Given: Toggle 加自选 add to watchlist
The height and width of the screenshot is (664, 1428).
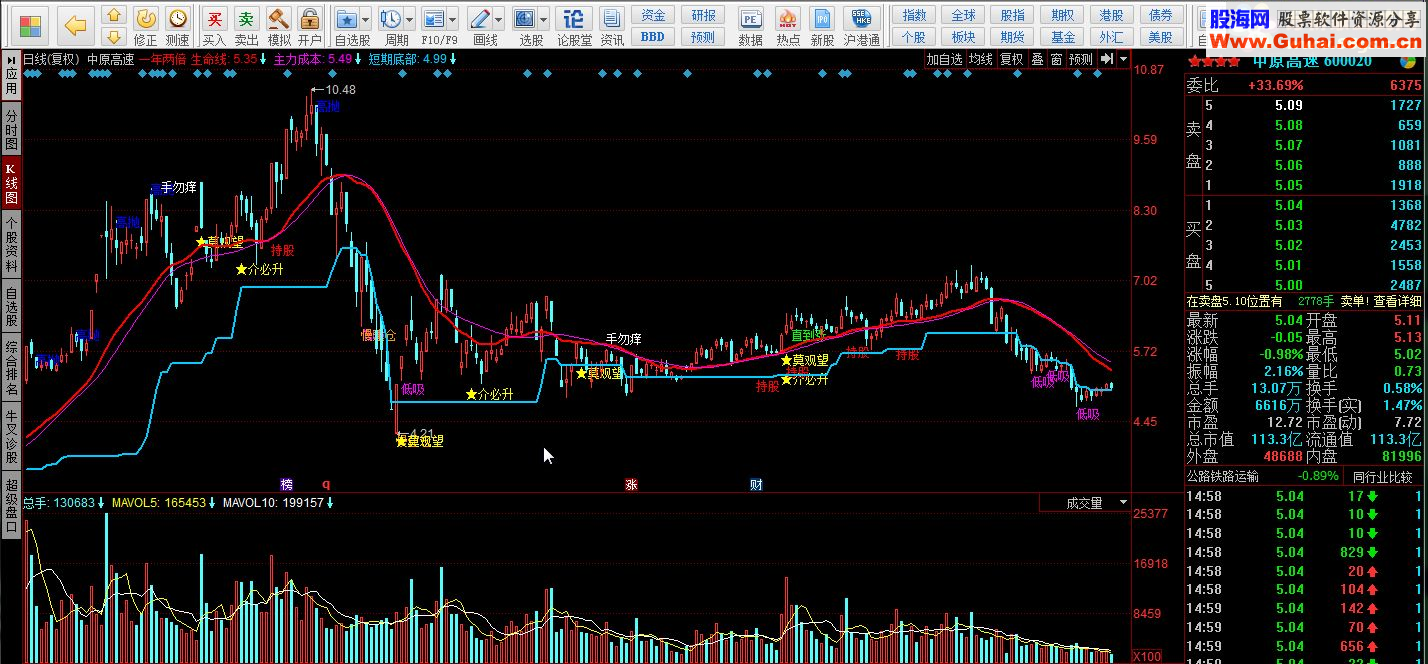Looking at the screenshot, I should click(944, 59).
